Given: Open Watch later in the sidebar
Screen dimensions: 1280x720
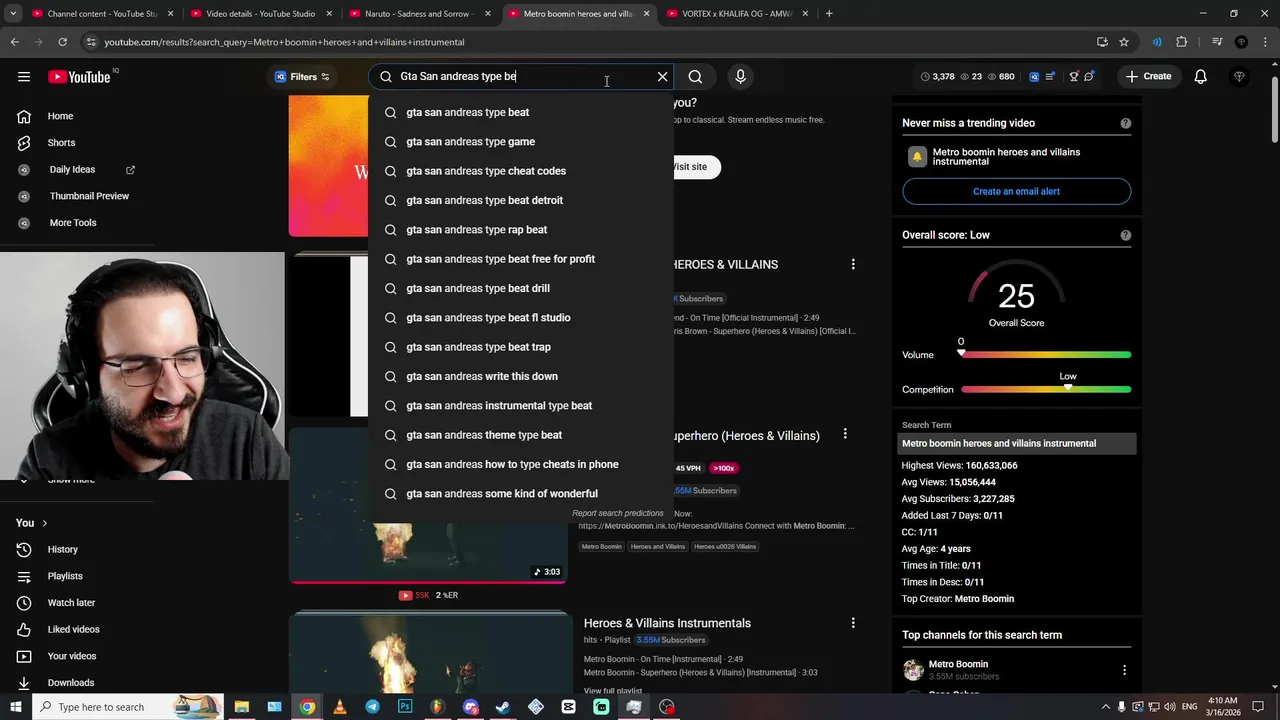Looking at the screenshot, I should pos(71,603).
